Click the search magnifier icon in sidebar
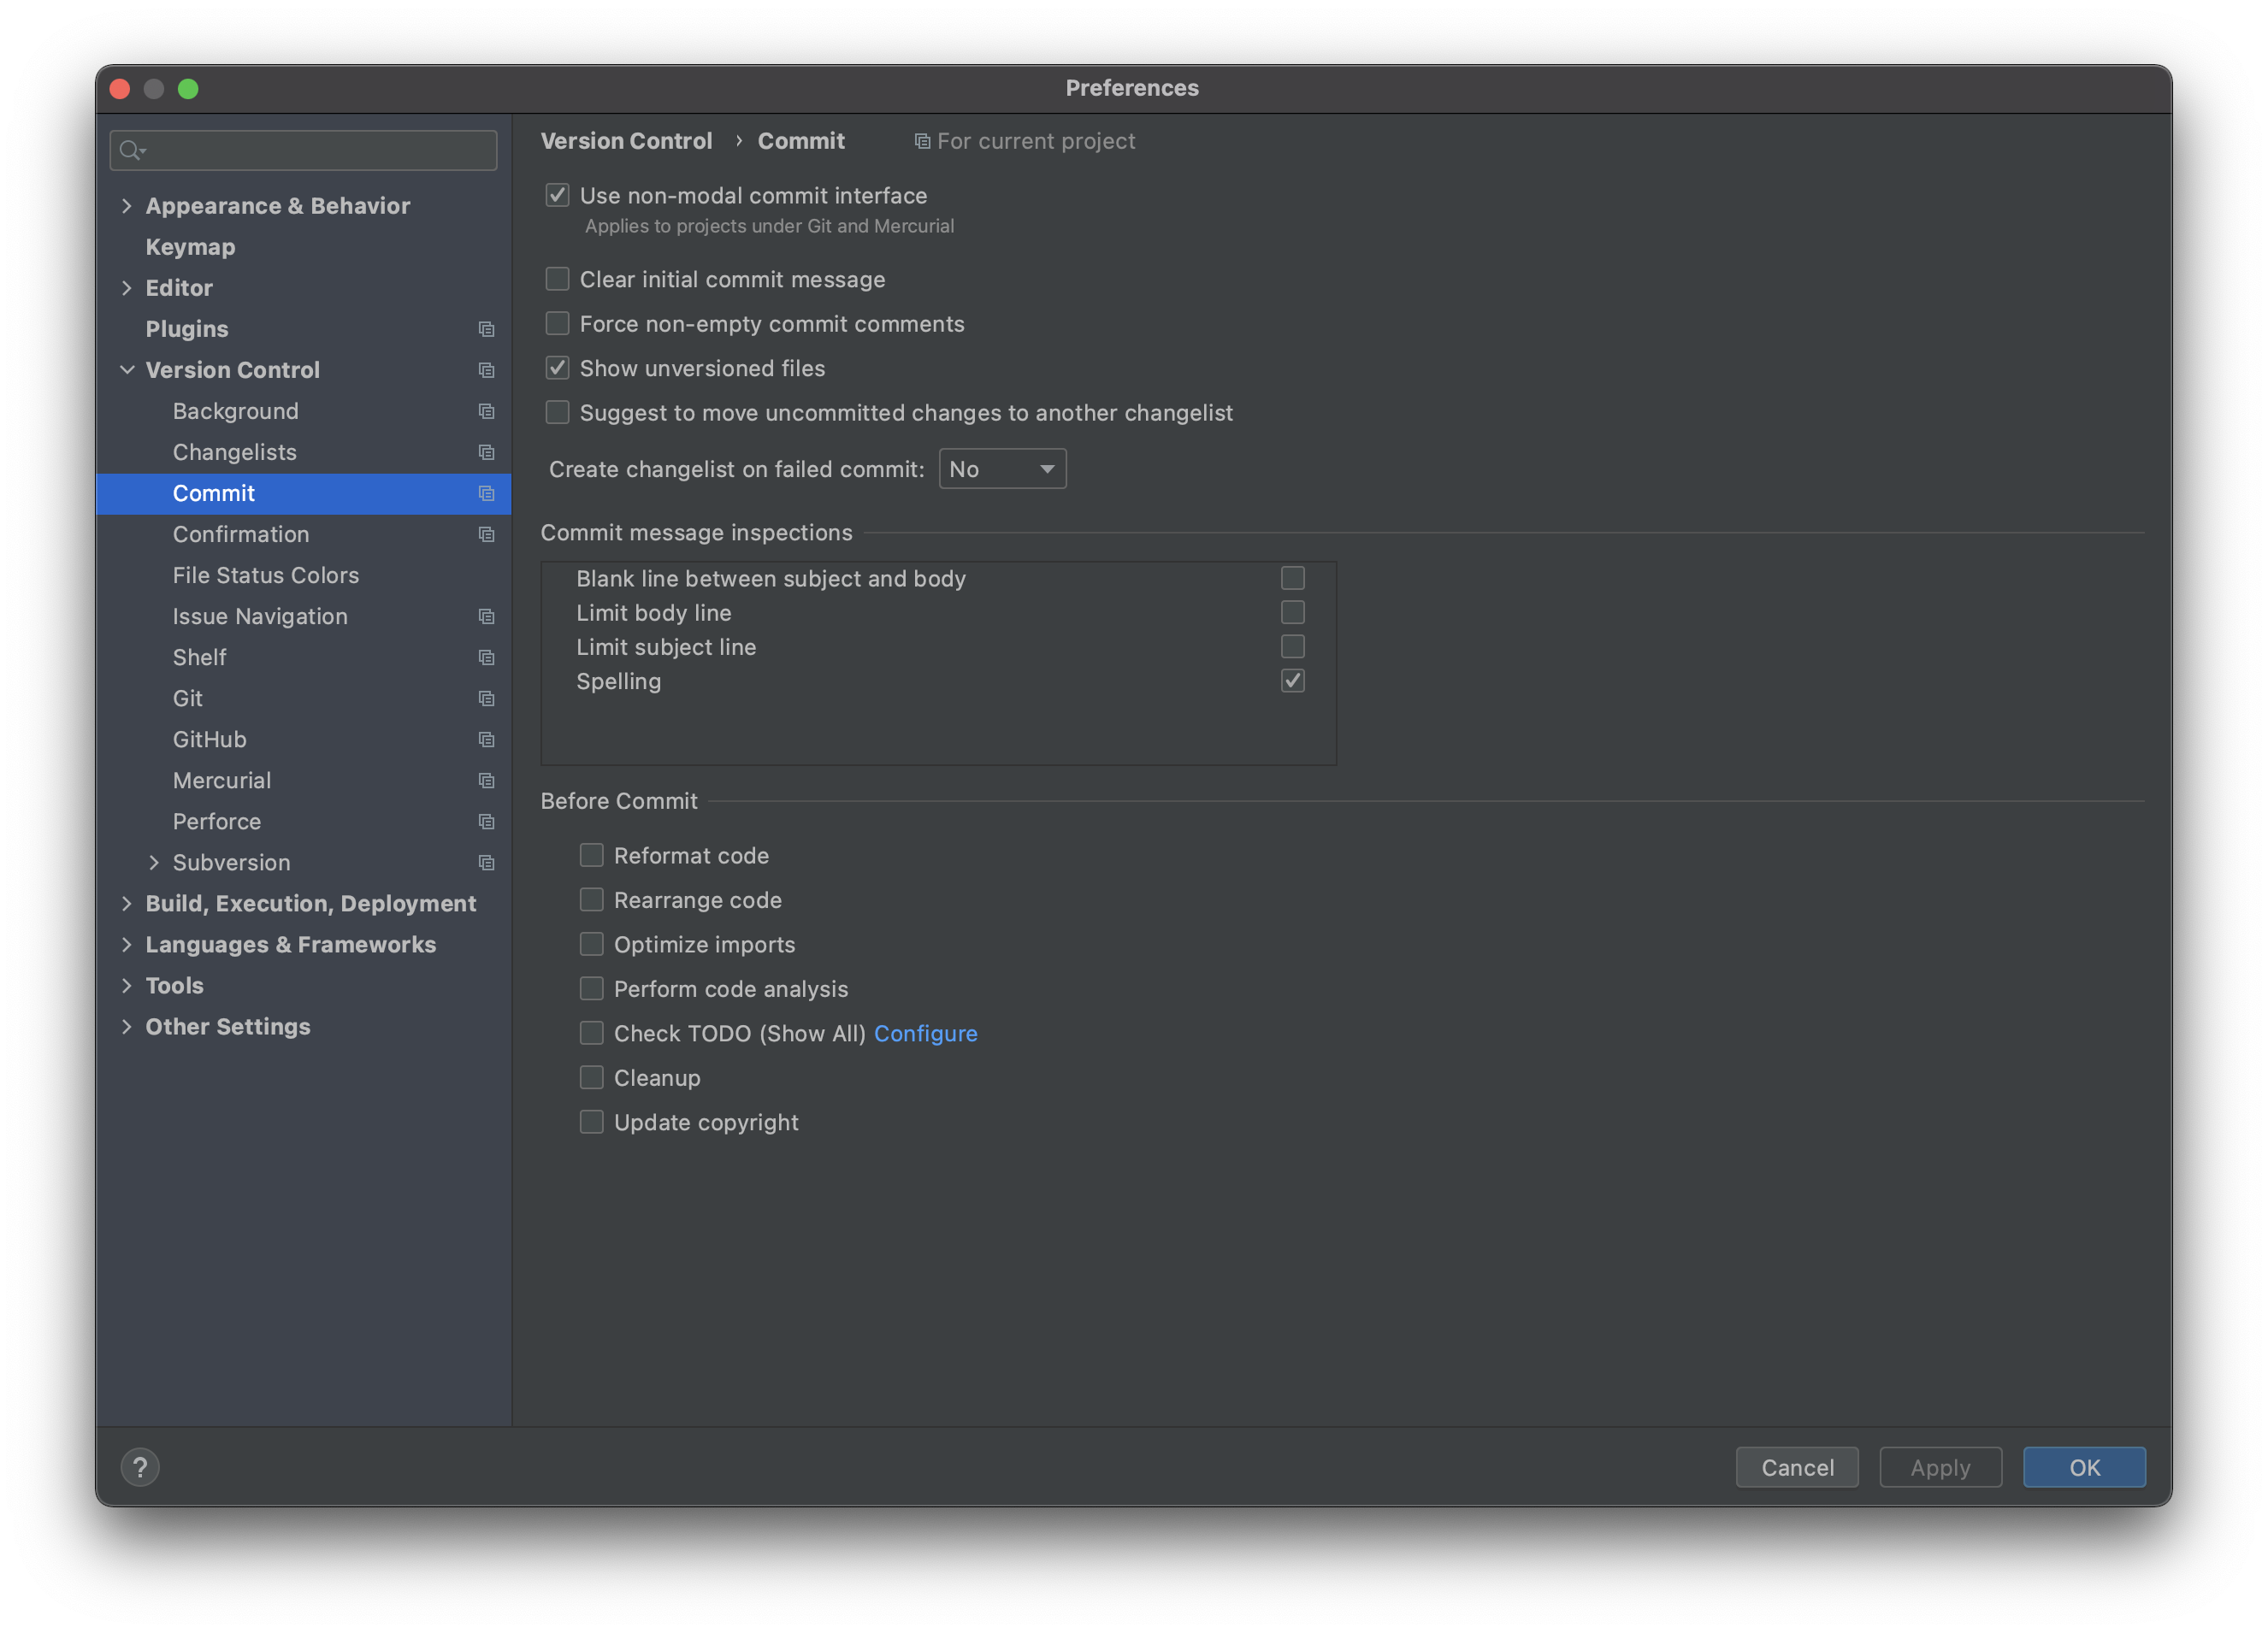The height and width of the screenshot is (1633, 2268). tap(130, 150)
